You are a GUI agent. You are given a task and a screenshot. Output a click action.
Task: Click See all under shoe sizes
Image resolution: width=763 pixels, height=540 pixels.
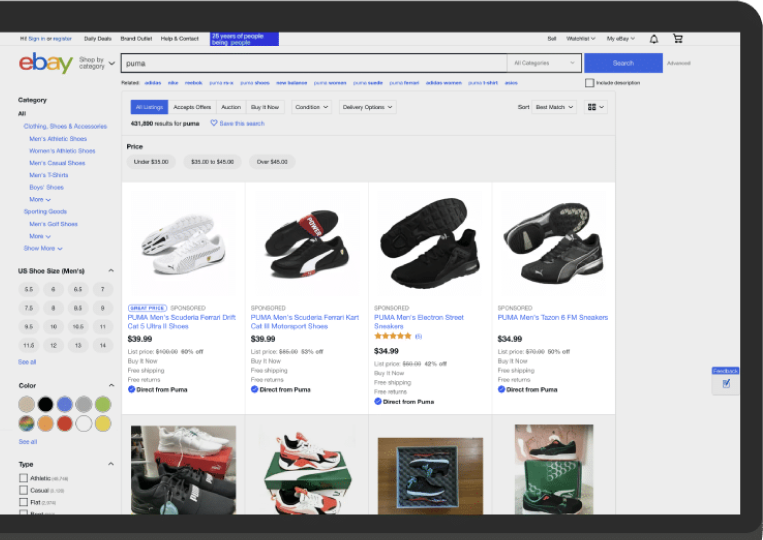pos(27,362)
